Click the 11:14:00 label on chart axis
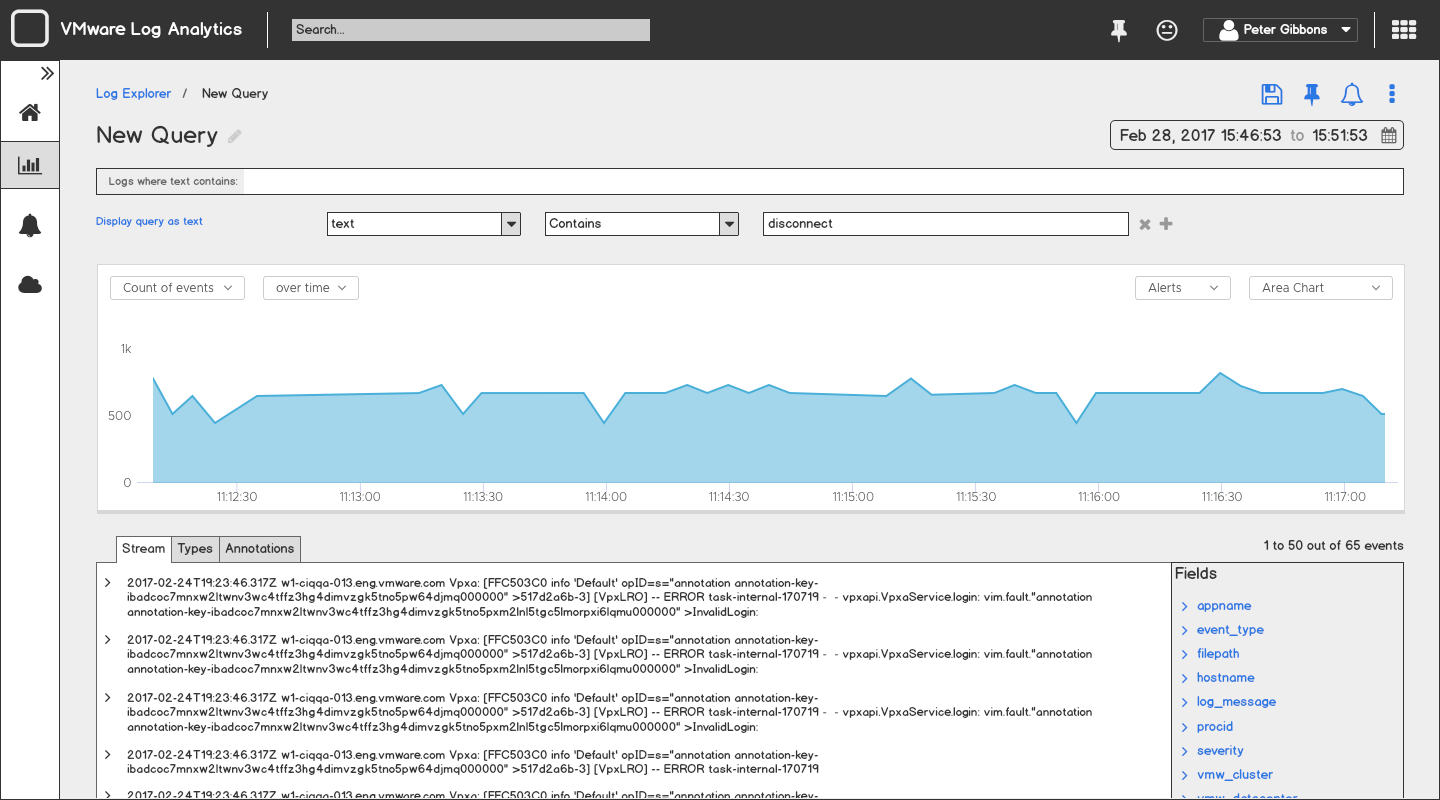Viewport: 1440px width, 800px height. point(606,497)
